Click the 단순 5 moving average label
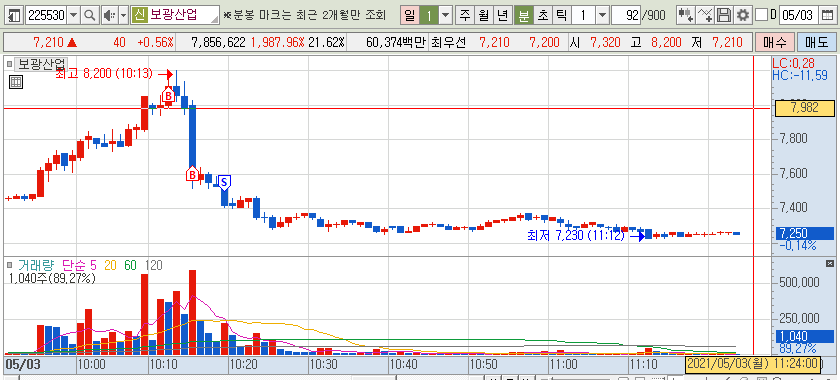 click(x=79, y=265)
